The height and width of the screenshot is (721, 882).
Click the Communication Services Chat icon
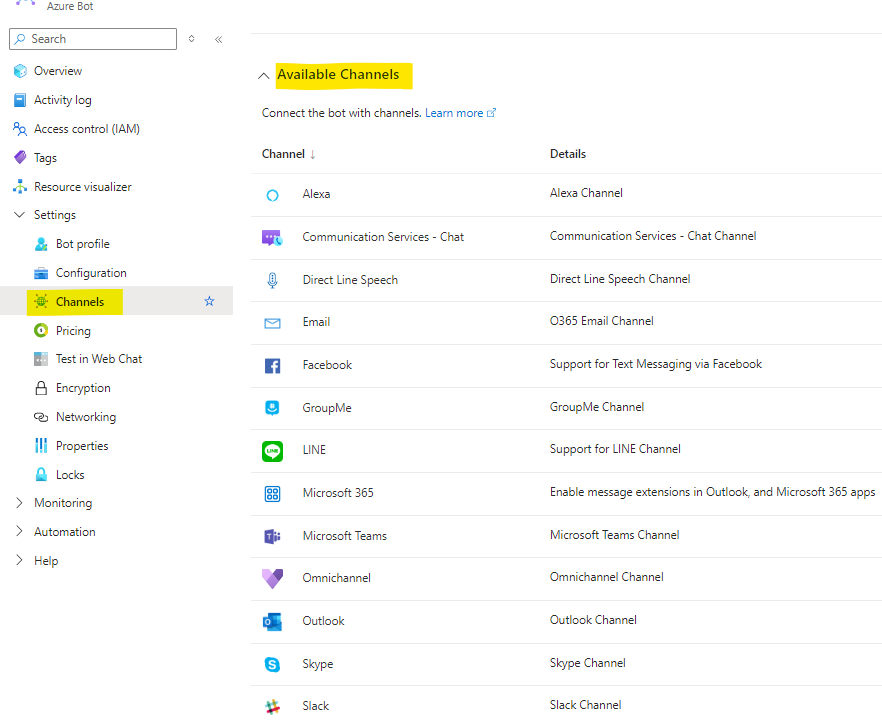coord(272,238)
